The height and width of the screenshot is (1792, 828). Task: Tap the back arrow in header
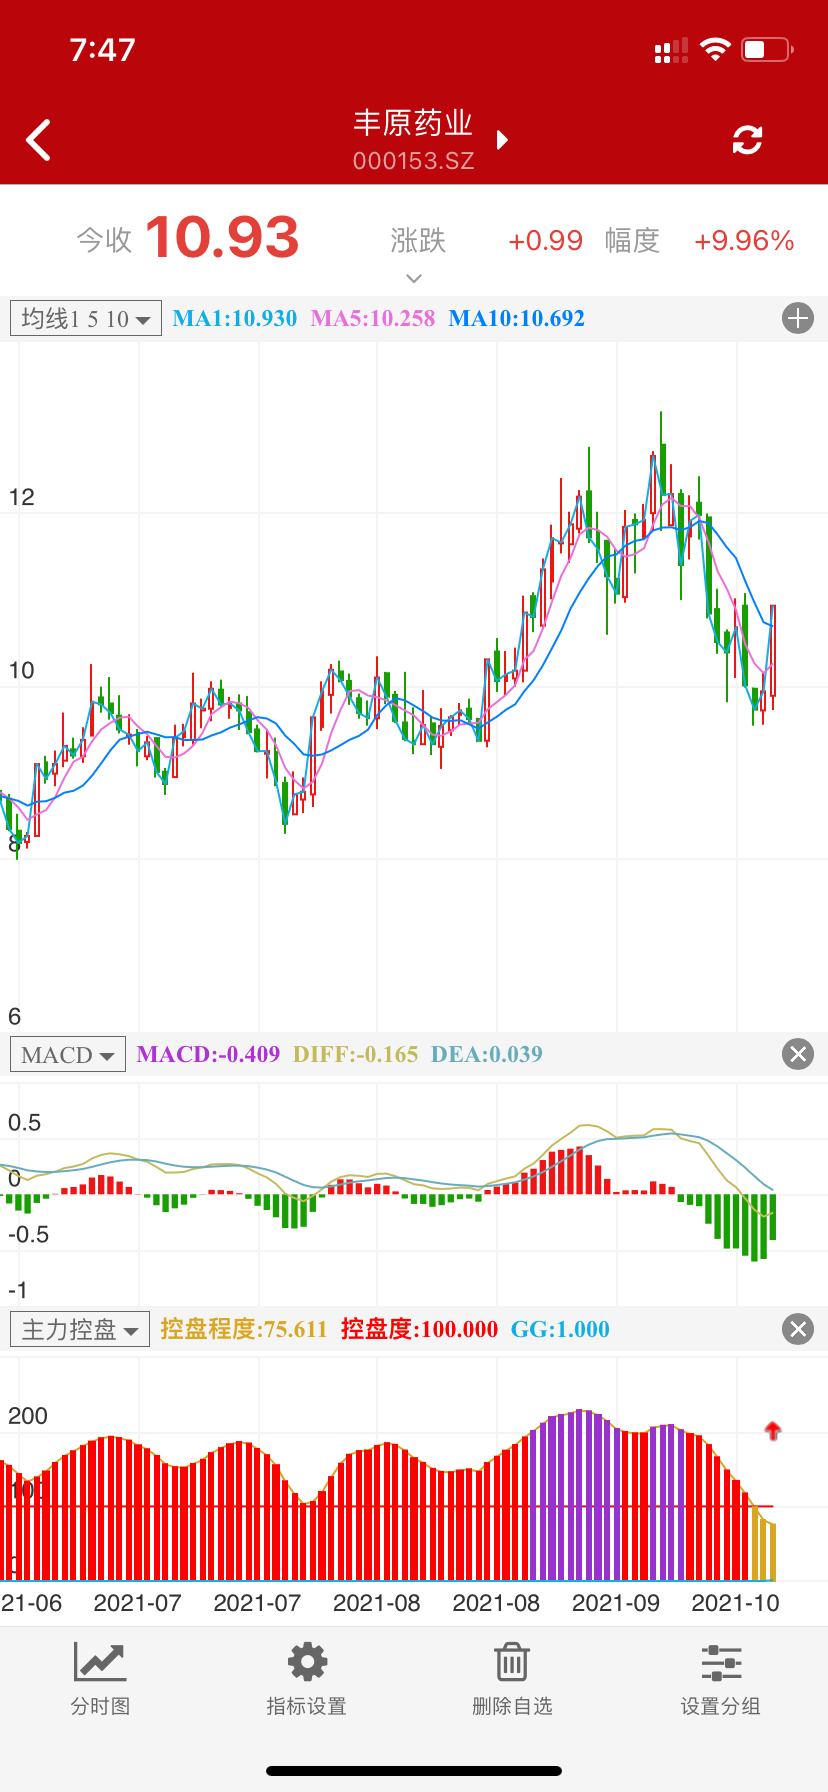[x=38, y=140]
